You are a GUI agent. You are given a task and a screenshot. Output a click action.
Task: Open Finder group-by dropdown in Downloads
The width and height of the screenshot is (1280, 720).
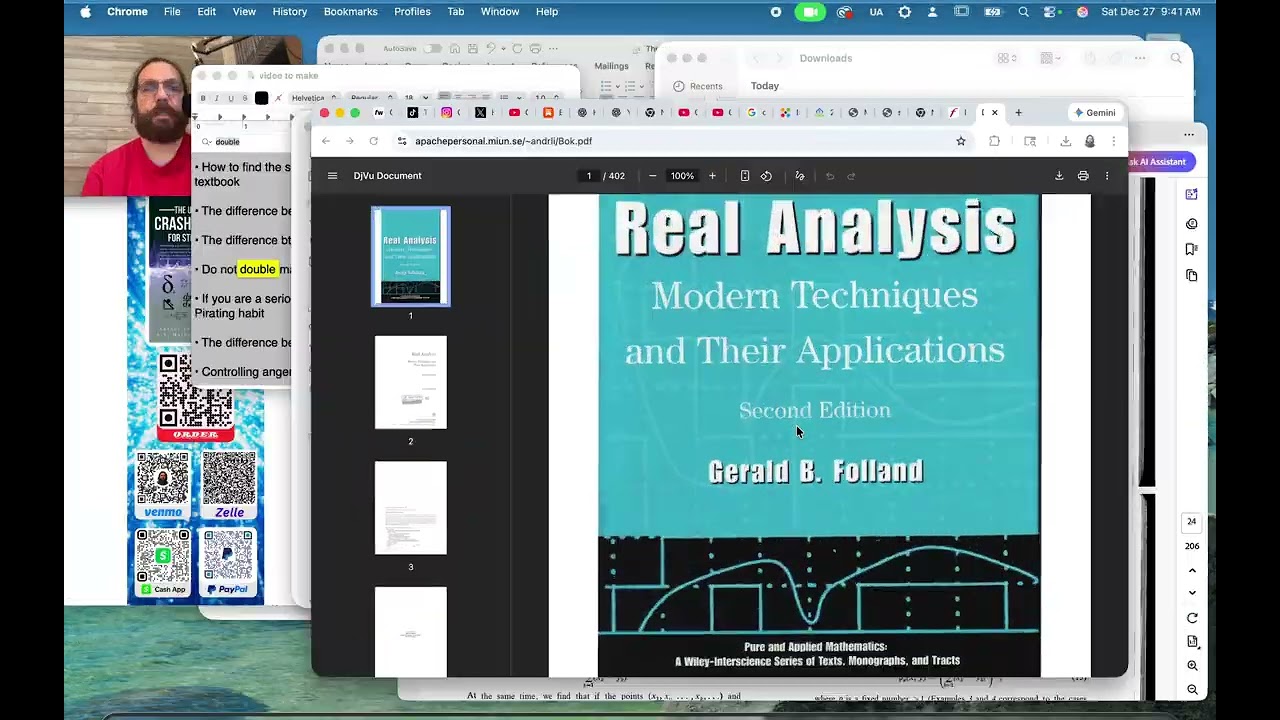[x=1049, y=58]
